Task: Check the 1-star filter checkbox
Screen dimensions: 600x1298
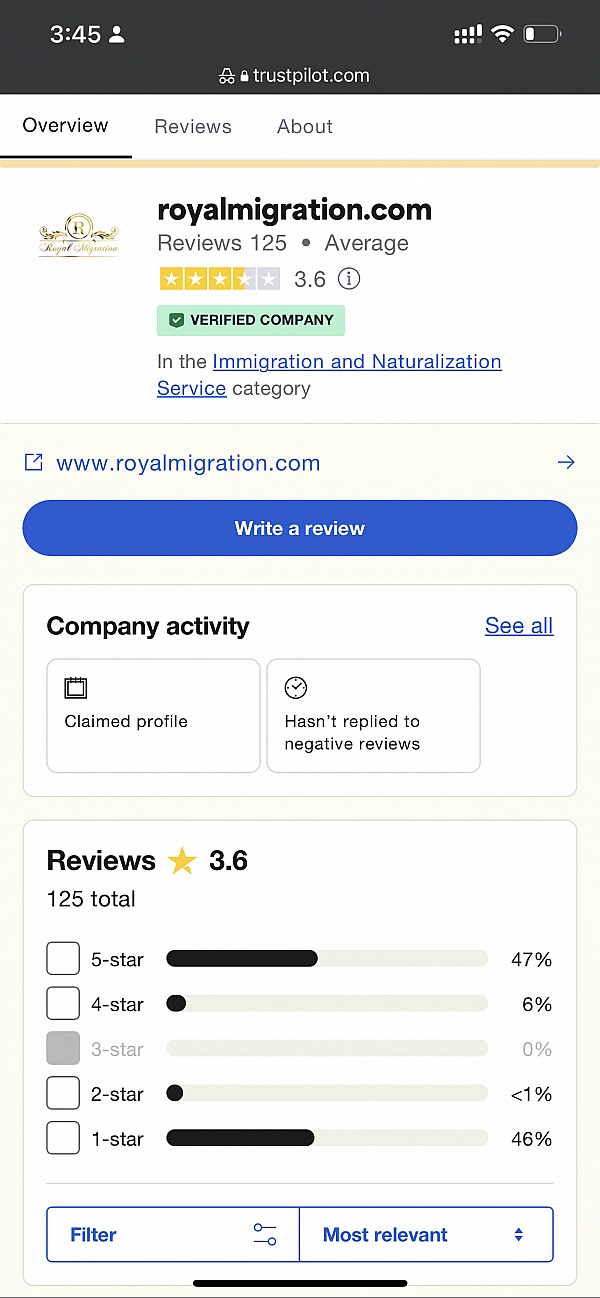Action: (x=63, y=1138)
